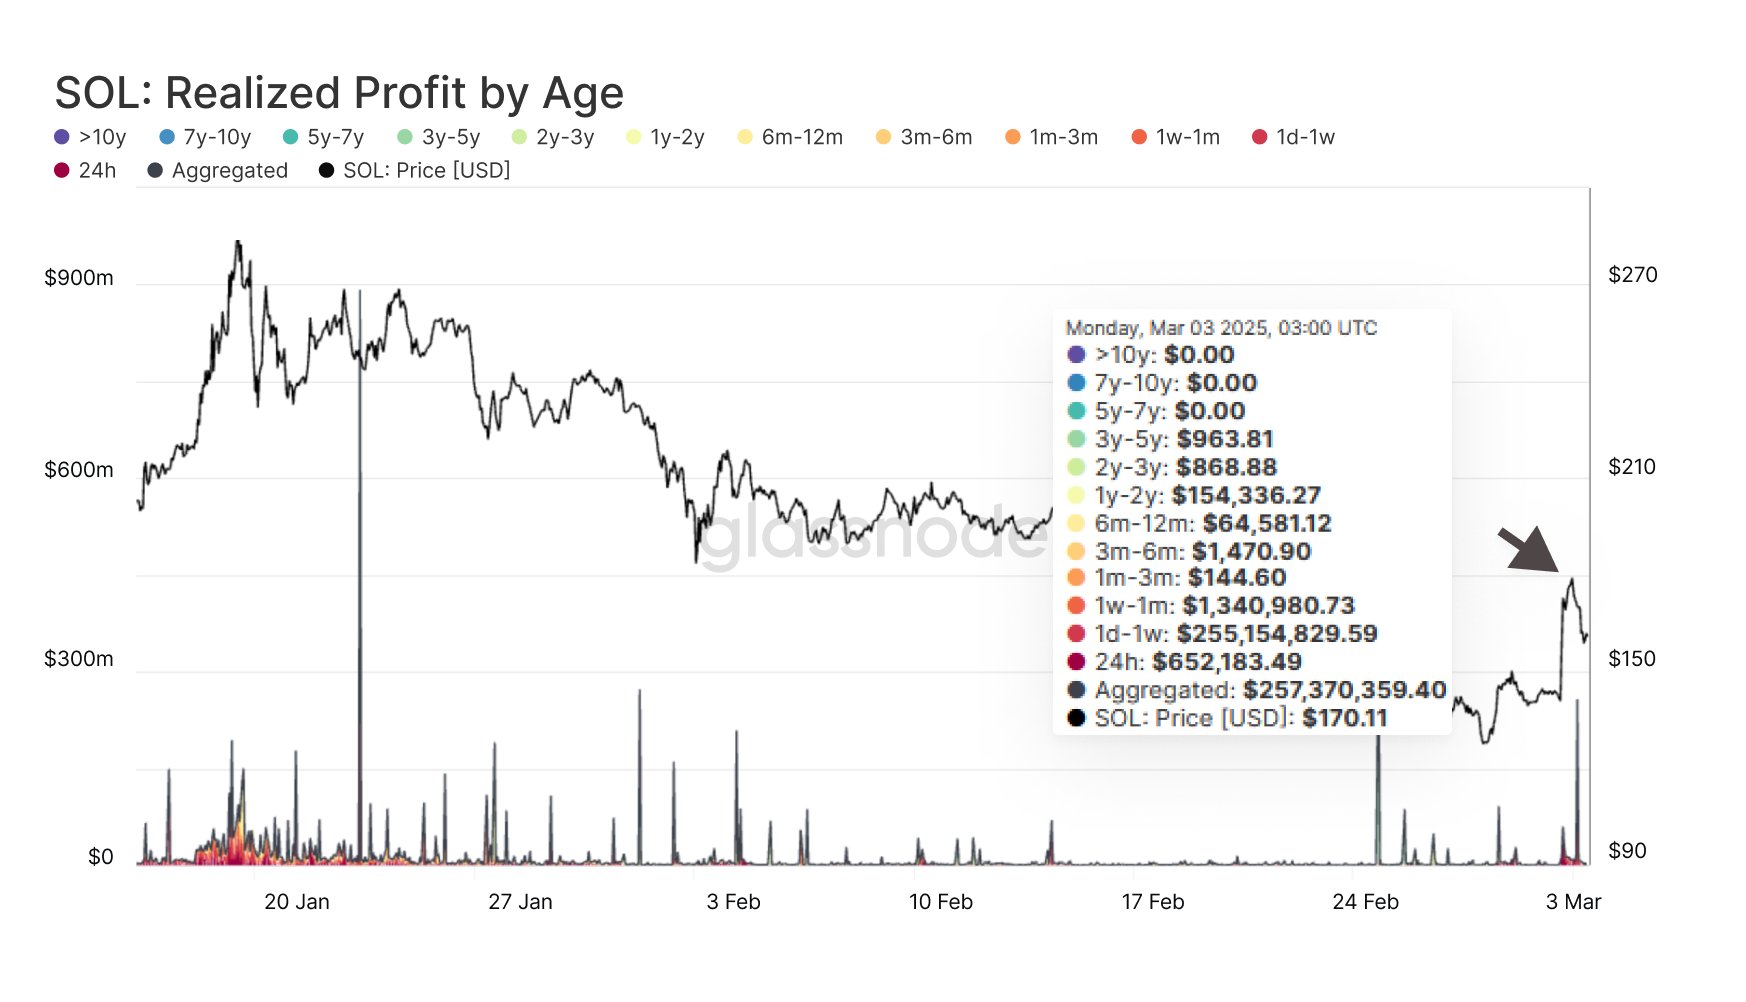Click the 3m-6m orange legend dot
1746x1002 pixels.
pyautogui.click(x=883, y=137)
